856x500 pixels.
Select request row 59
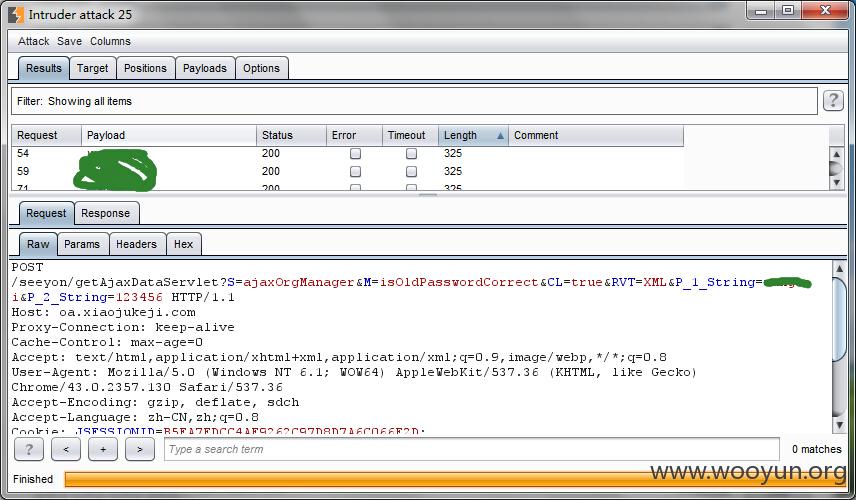pyautogui.click(x=347, y=171)
